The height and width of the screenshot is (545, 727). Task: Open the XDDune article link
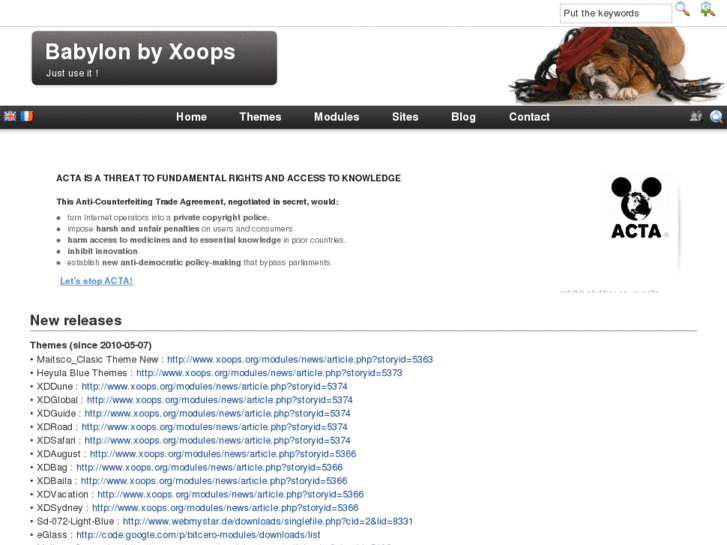pos(215,386)
